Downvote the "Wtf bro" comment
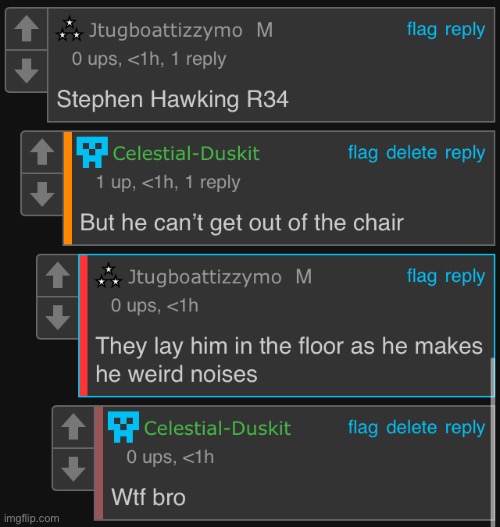This screenshot has width=500, height=527. point(74,469)
